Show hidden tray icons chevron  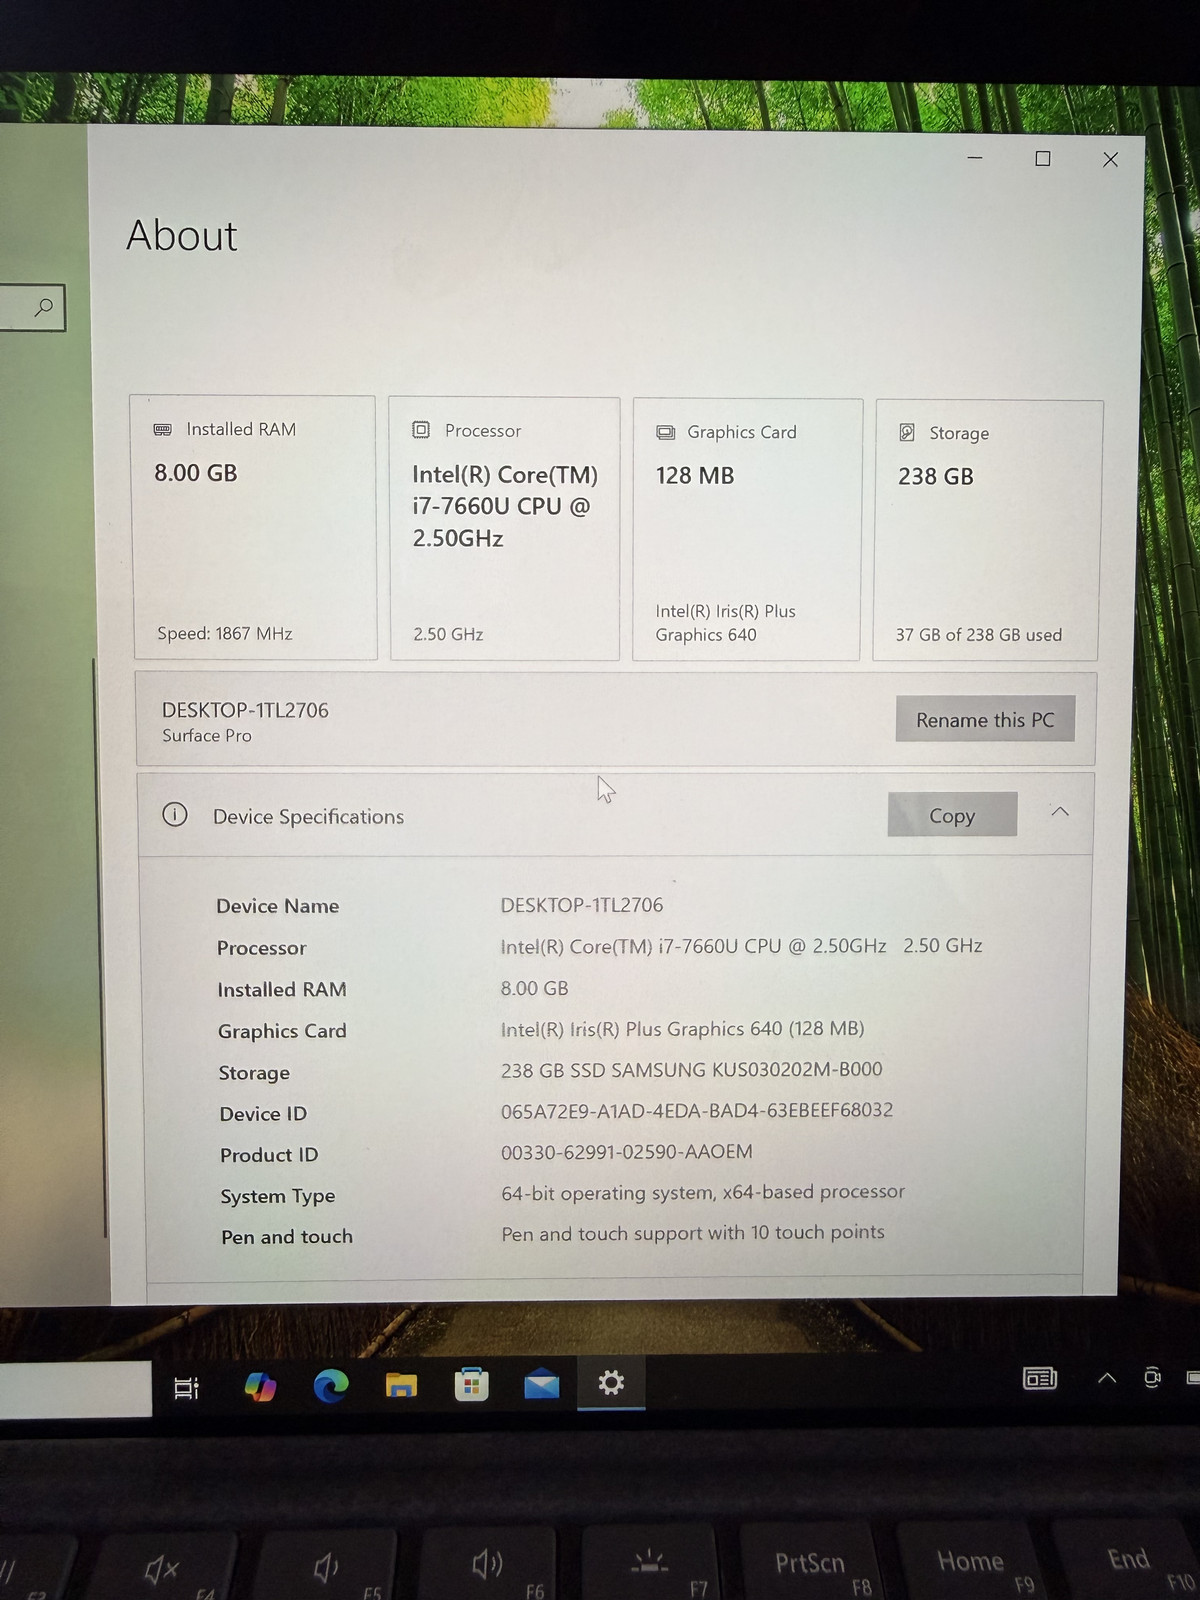click(1107, 1378)
